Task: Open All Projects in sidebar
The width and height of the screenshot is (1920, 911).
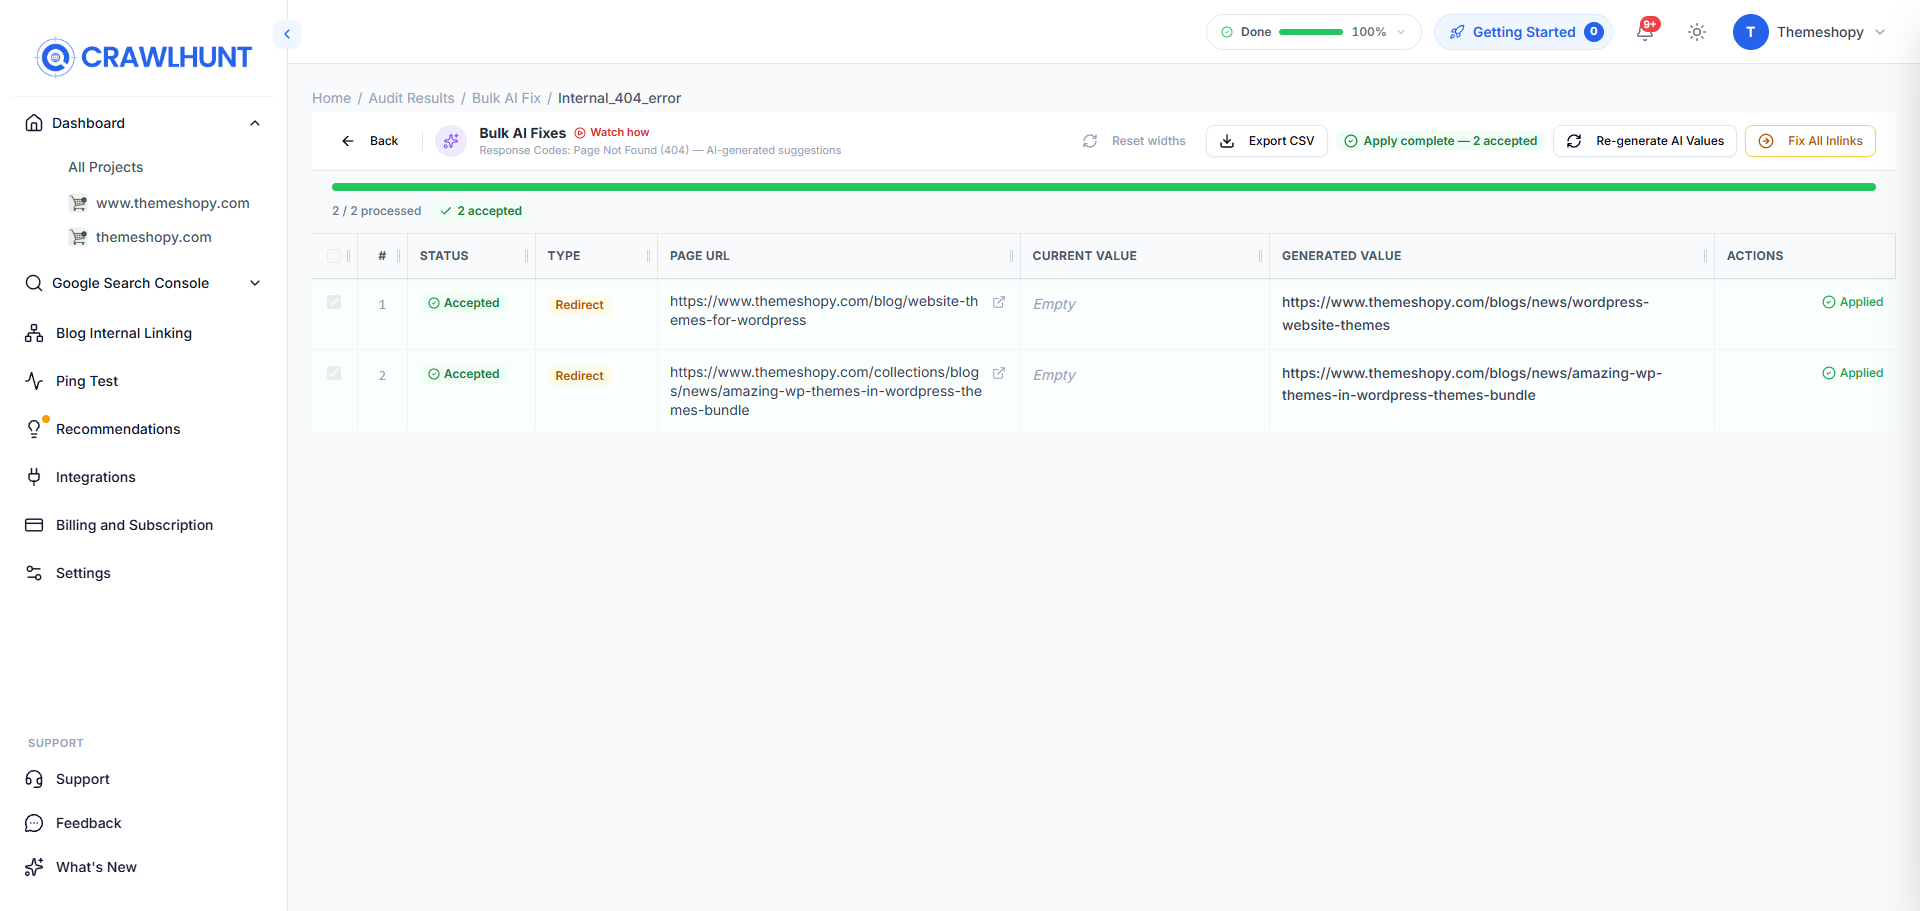Action: [x=105, y=167]
